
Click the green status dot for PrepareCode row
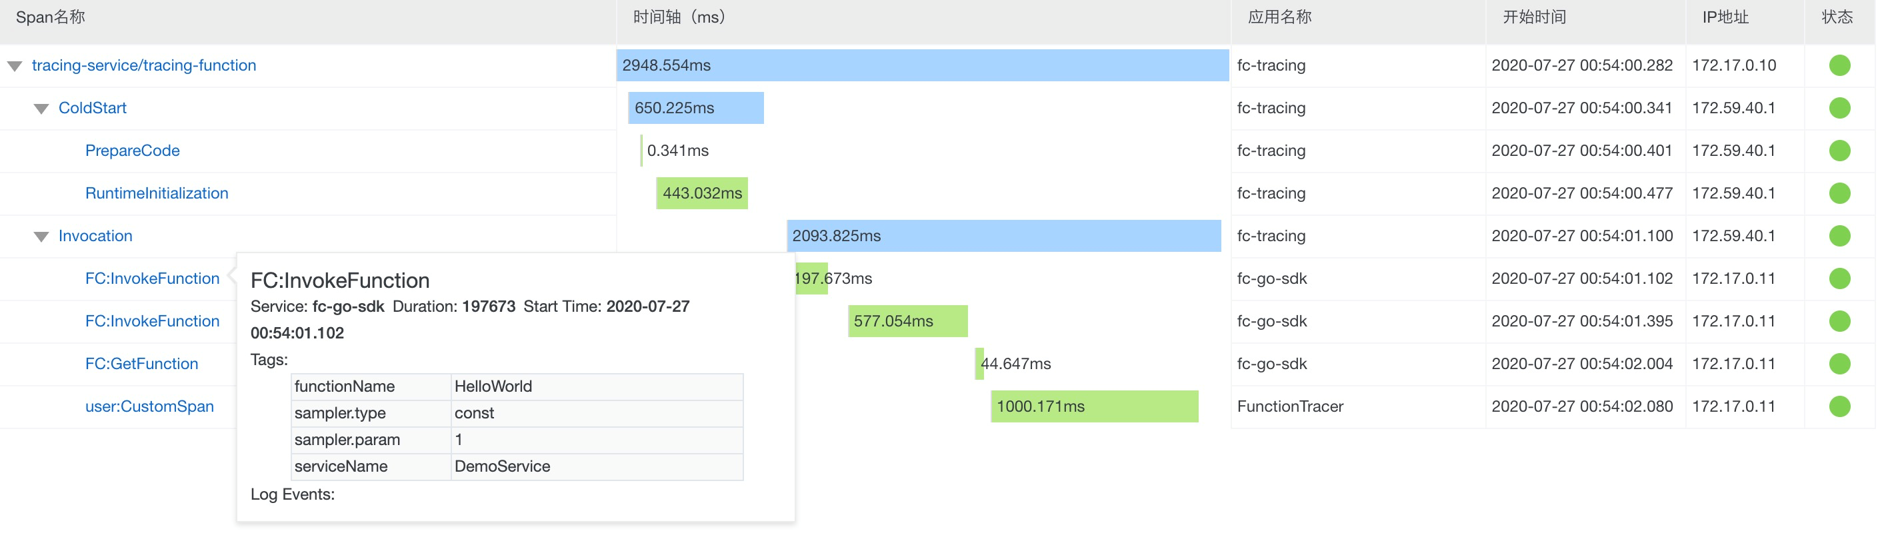pyautogui.click(x=1838, y=151)
